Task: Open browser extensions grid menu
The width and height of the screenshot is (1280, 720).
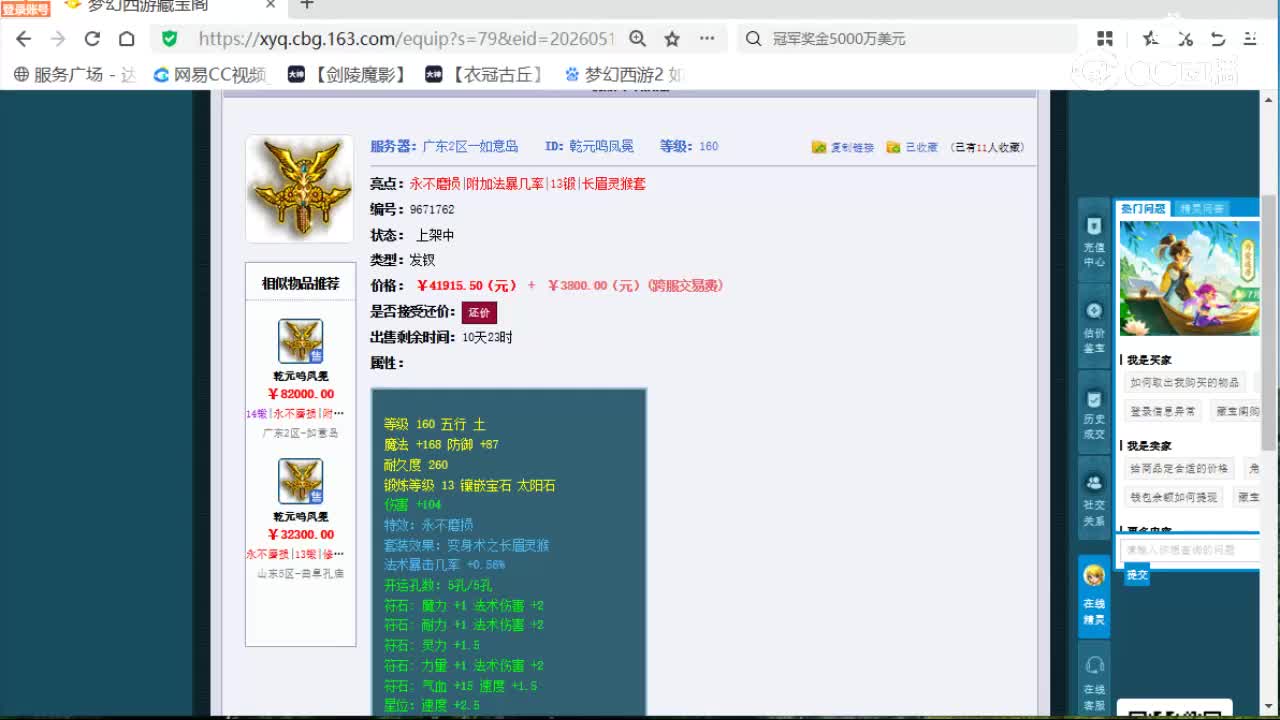Action: pyautogui.click(x=1105, y=39)
